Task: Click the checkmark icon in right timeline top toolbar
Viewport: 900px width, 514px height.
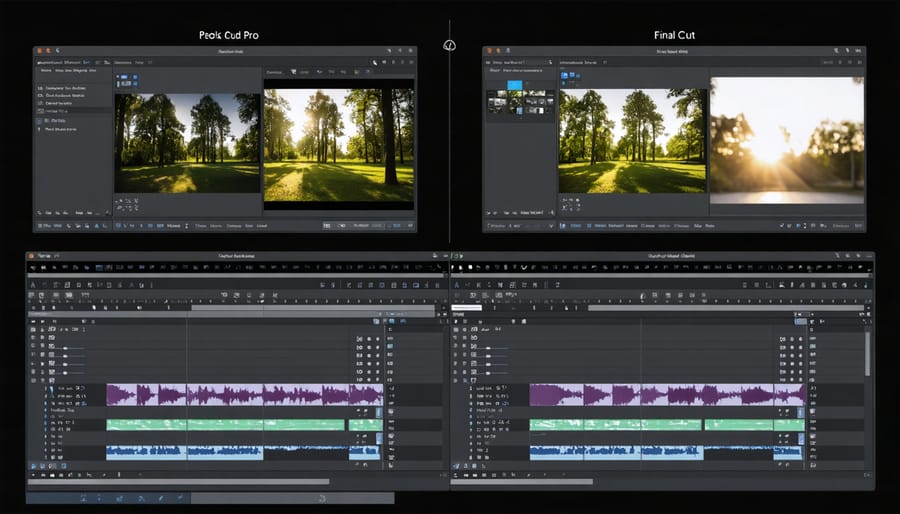Action: 524,267
